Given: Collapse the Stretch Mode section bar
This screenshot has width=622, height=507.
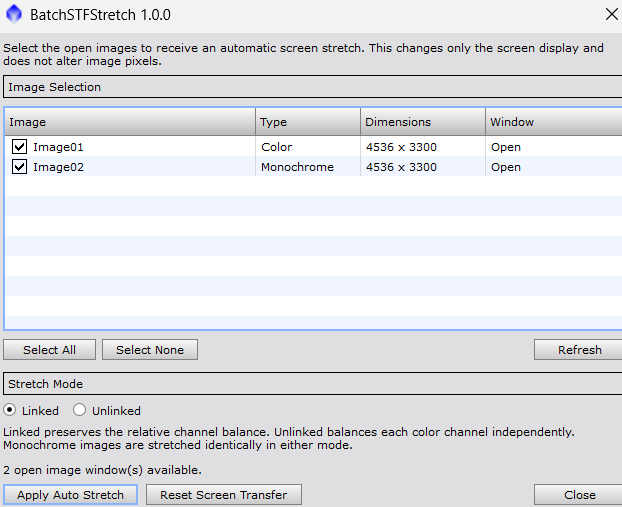Looking at the screenshot, I should 313,384.
